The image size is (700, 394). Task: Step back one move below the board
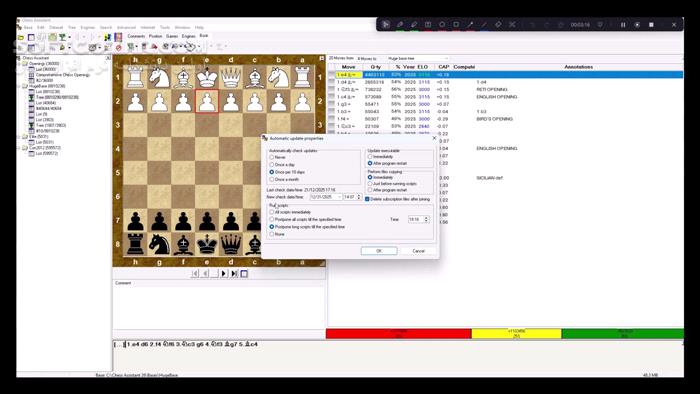click(x=205, y=274)
